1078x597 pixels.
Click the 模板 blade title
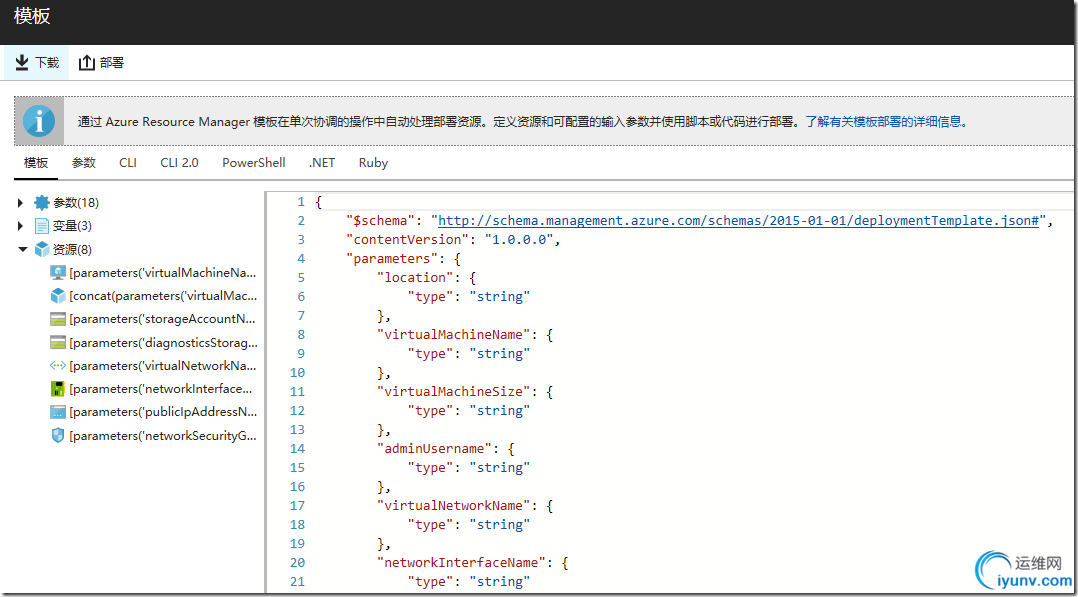click(32, 17)
